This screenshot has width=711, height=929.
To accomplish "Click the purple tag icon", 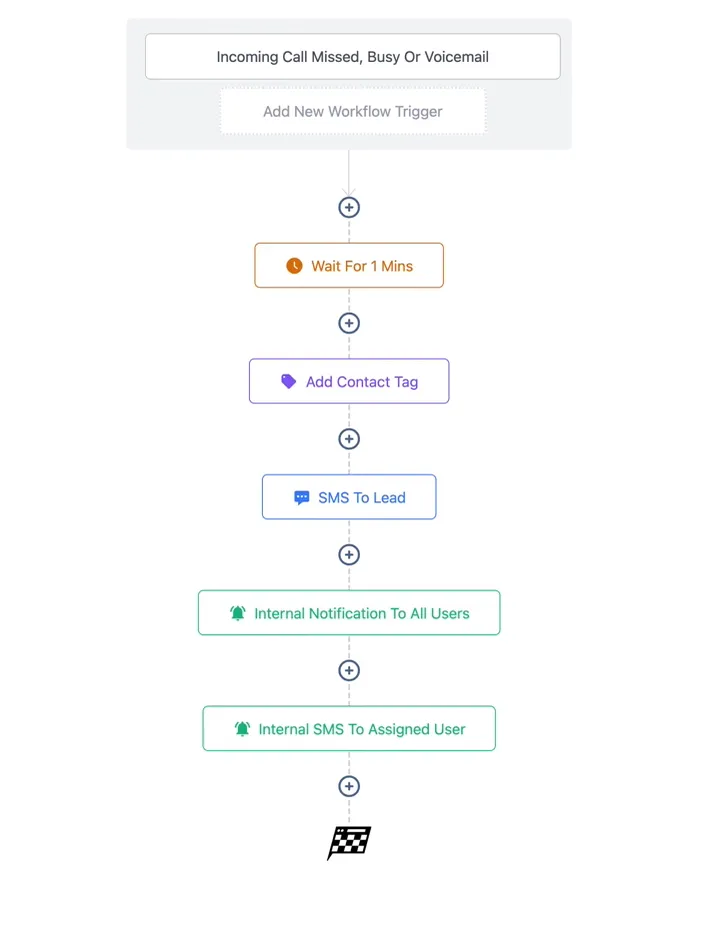I will [x=289, y=382].
